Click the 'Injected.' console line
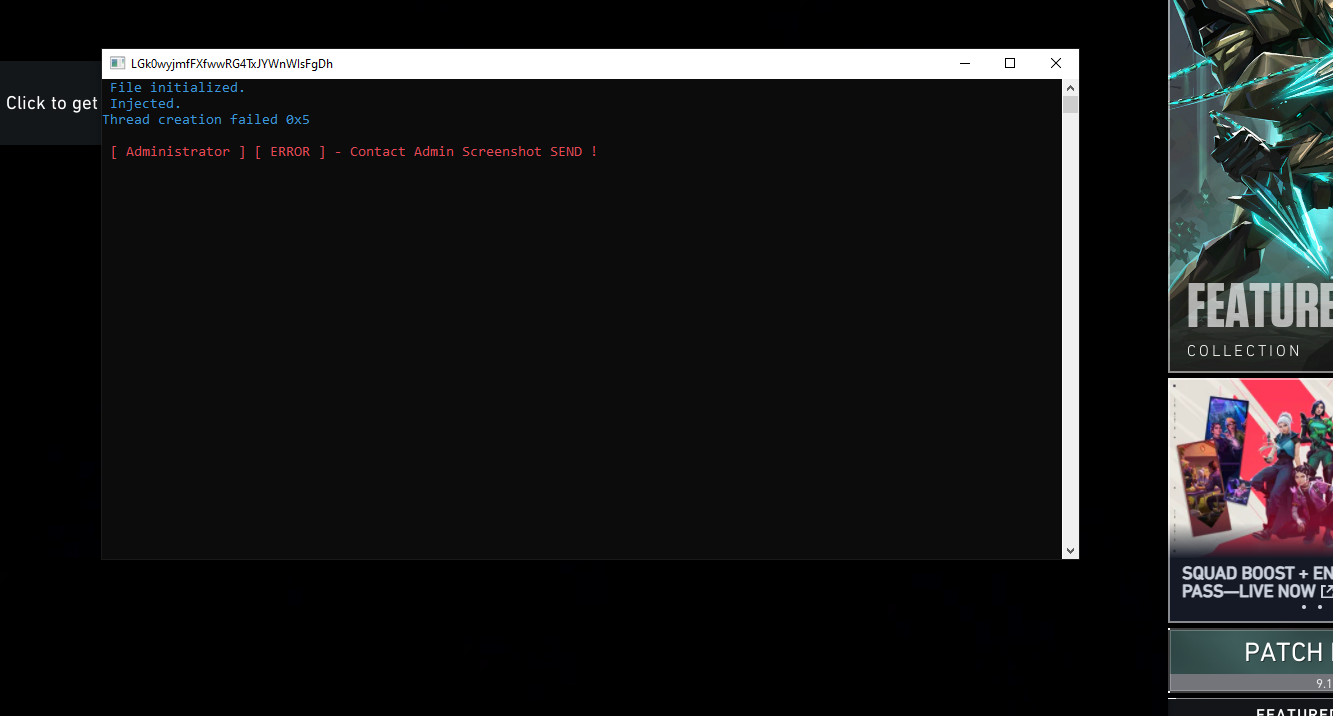Viewport: 1333px width, 716px height. (145, 104)
